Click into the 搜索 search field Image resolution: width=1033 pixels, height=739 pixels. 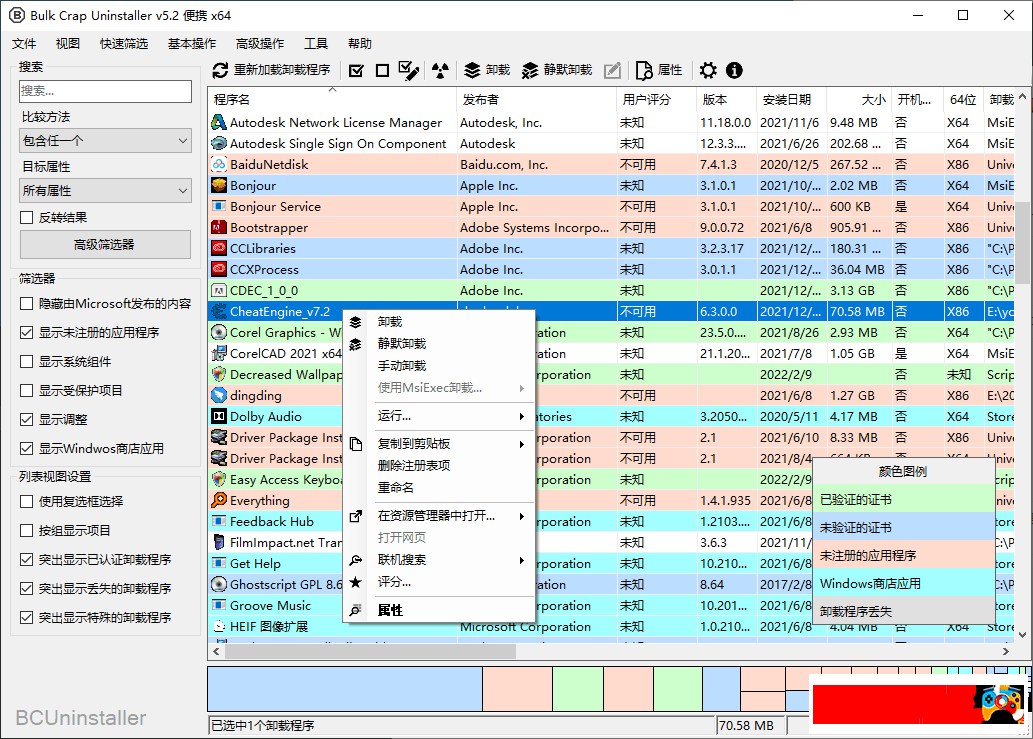(x=105, y=91)
